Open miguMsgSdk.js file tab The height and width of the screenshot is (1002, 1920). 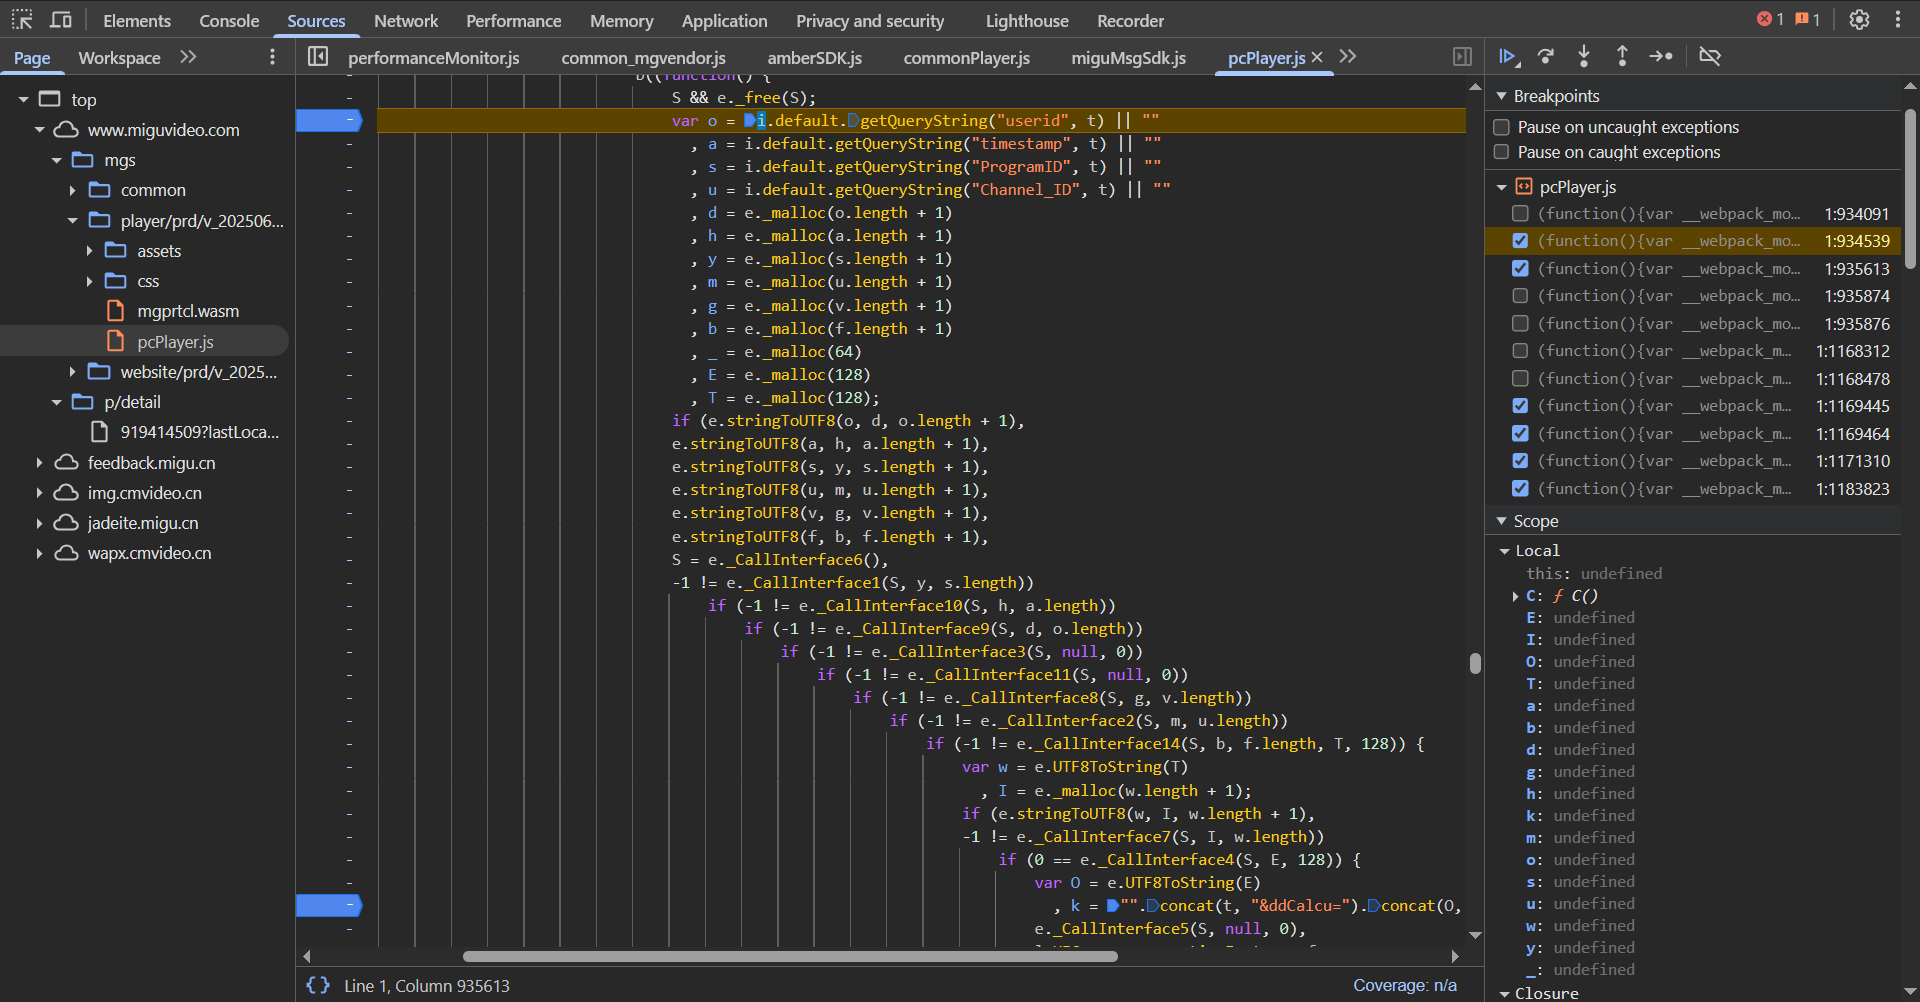pyautogui.click(x=1129, y=57)
